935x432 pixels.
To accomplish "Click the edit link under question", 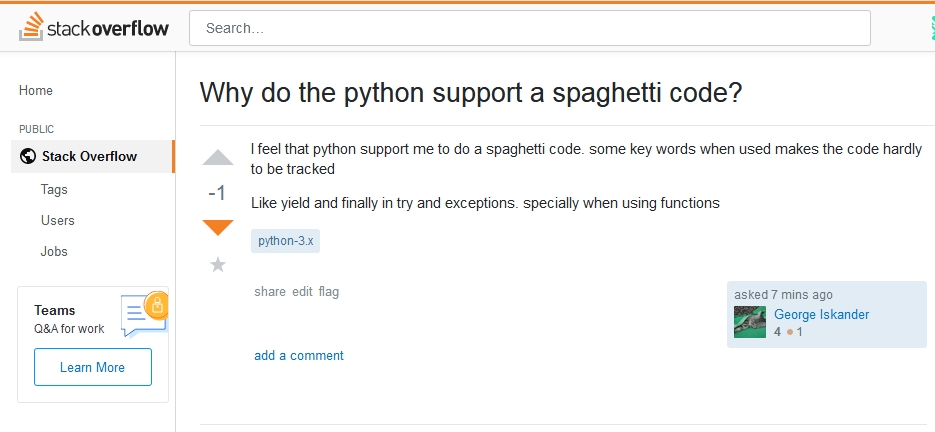I will click(x=302, y=292).
